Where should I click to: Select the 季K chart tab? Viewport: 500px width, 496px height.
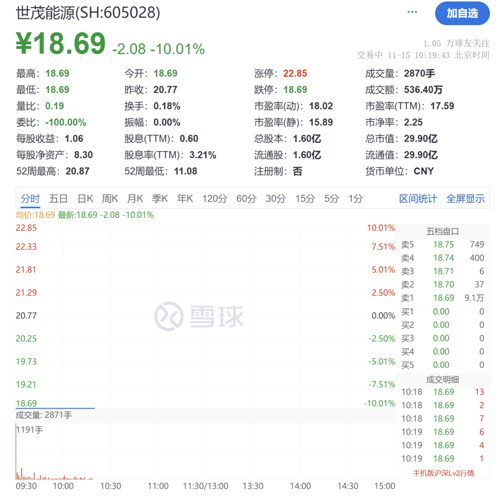(160, 199)
